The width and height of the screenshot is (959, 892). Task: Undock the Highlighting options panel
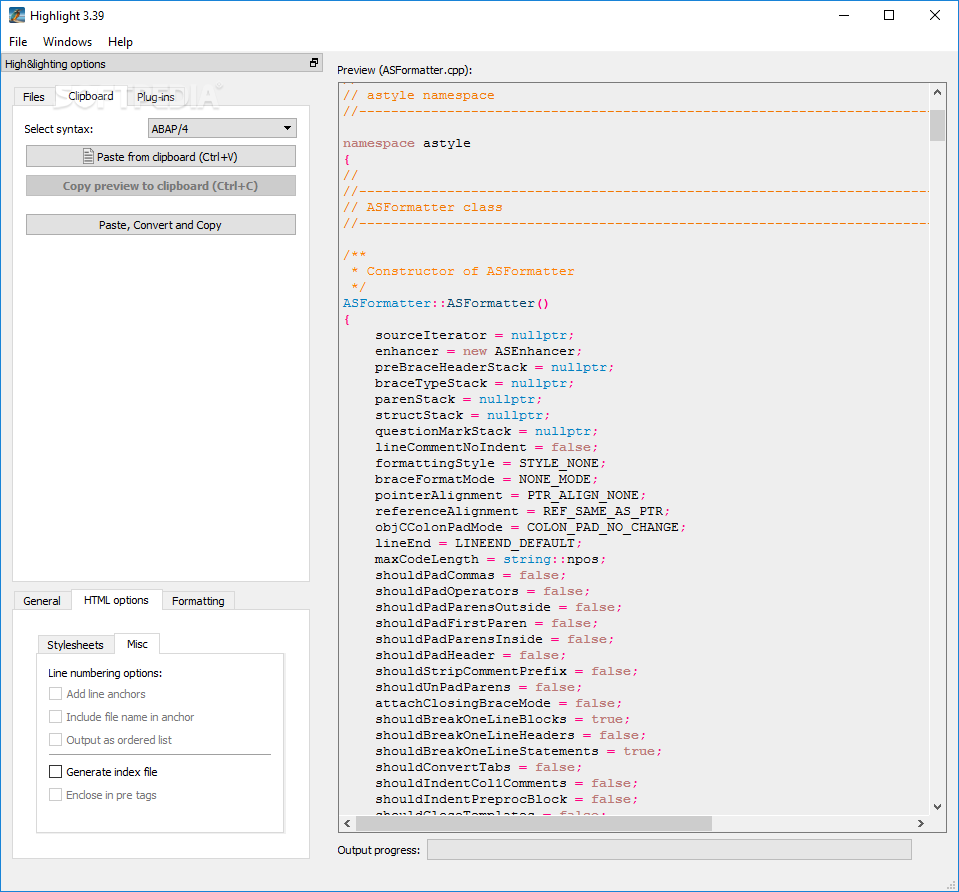(x=314, y=62)
